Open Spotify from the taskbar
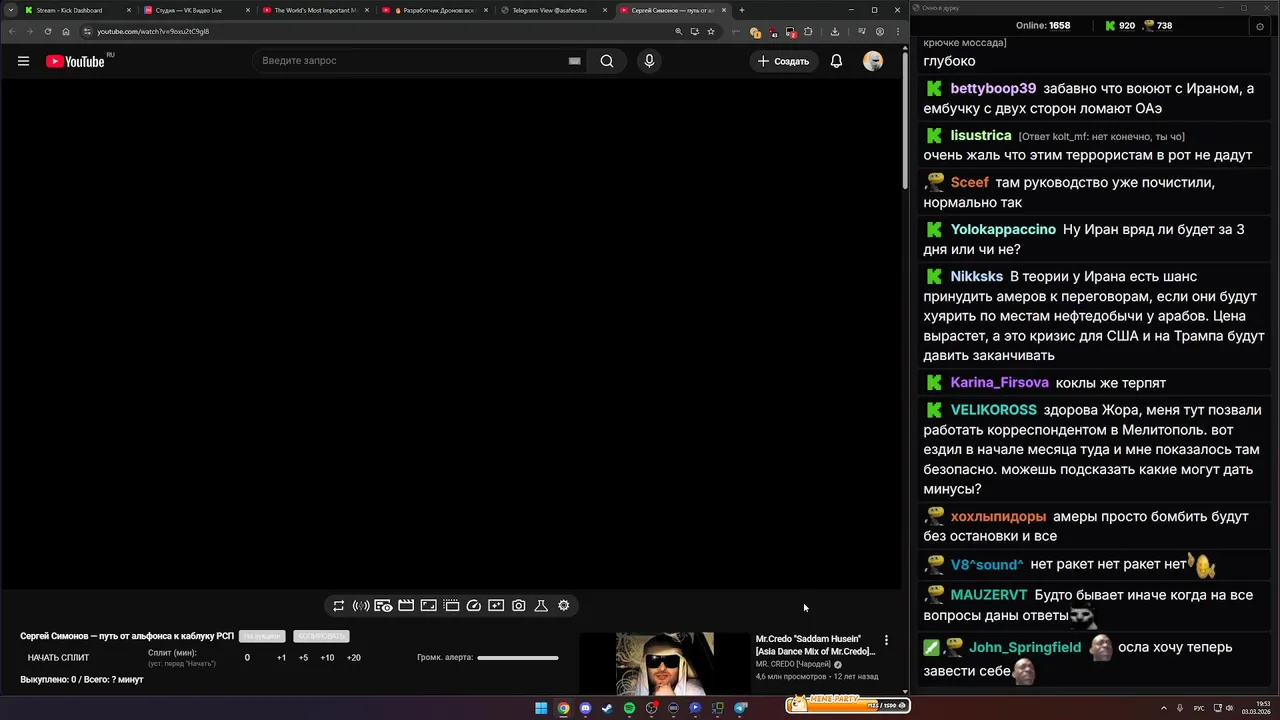This screenshot has height=720, width=1280. pos(629,708)
